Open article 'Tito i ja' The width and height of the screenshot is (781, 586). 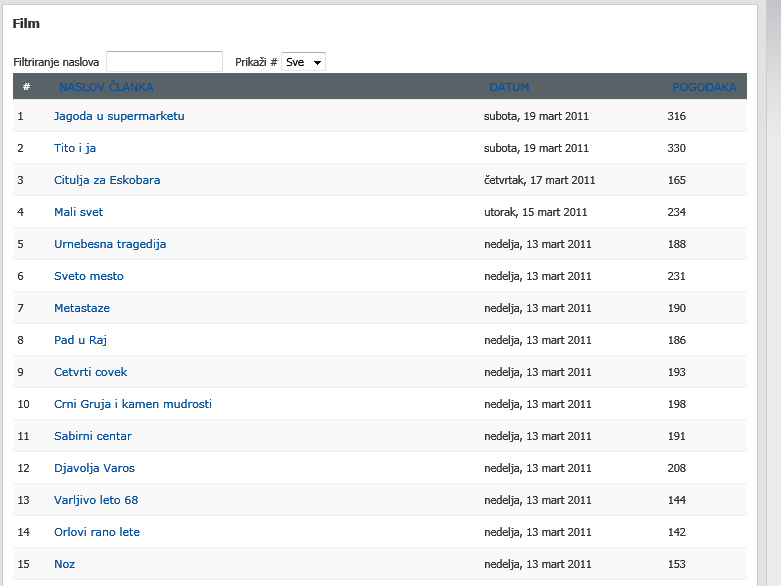point(75,148)
